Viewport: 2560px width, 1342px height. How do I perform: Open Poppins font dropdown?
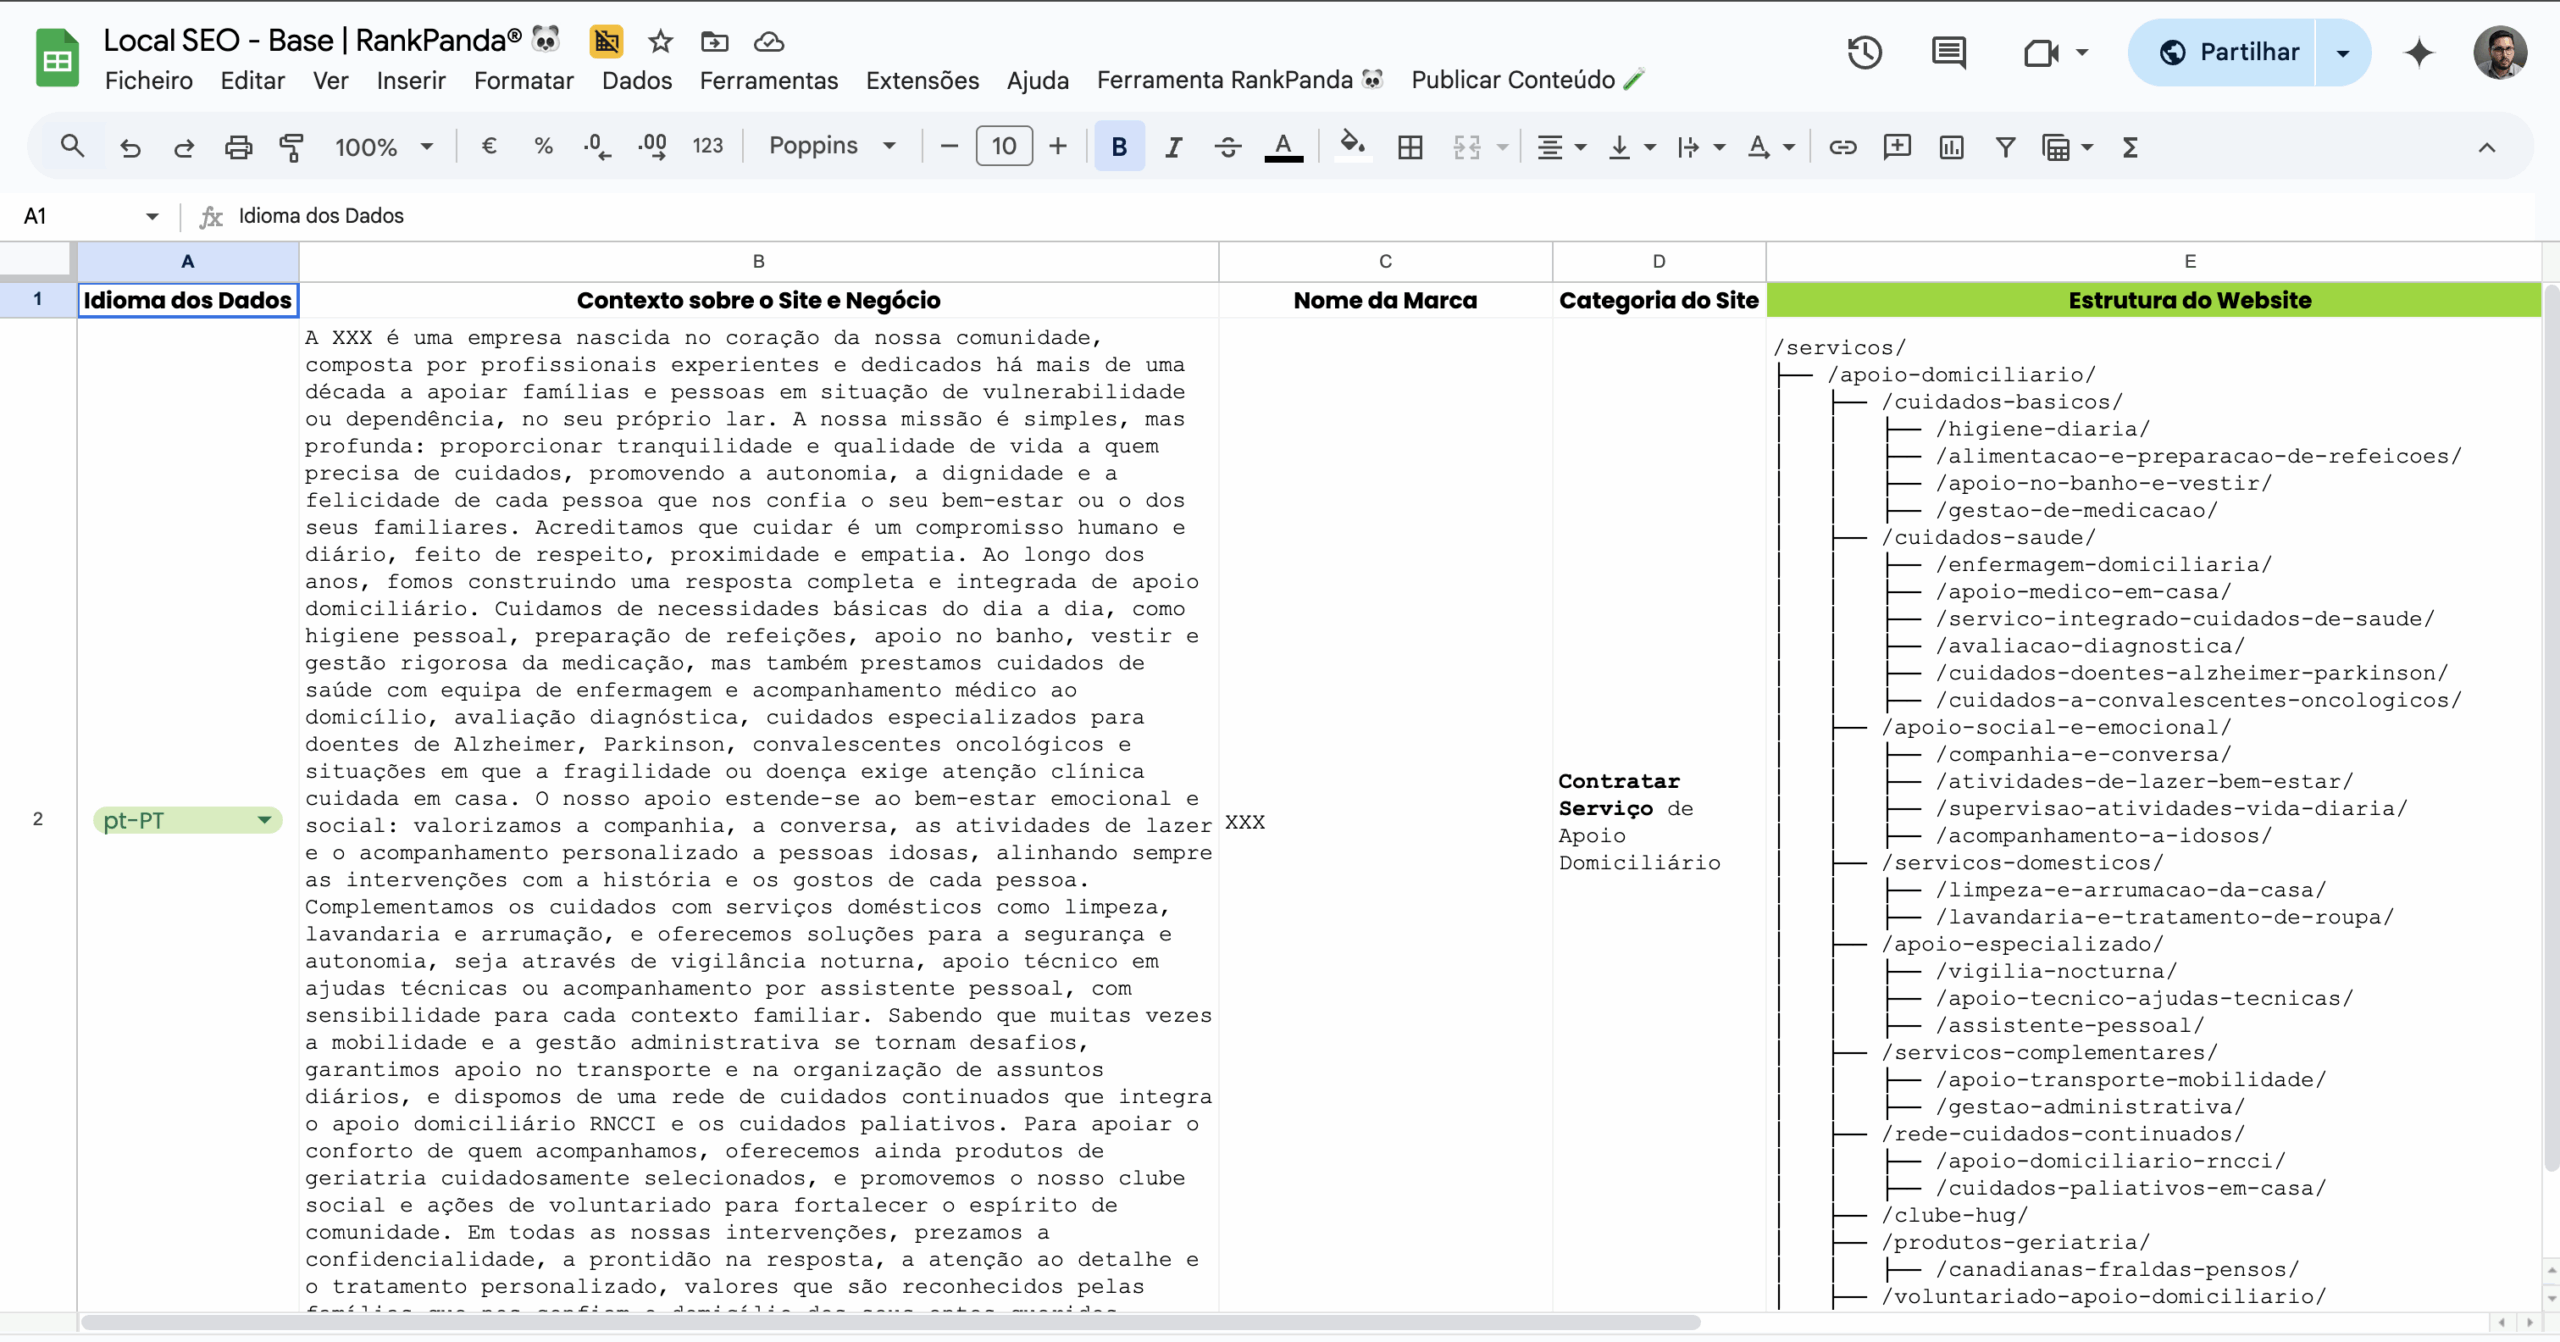click(832, 147)
